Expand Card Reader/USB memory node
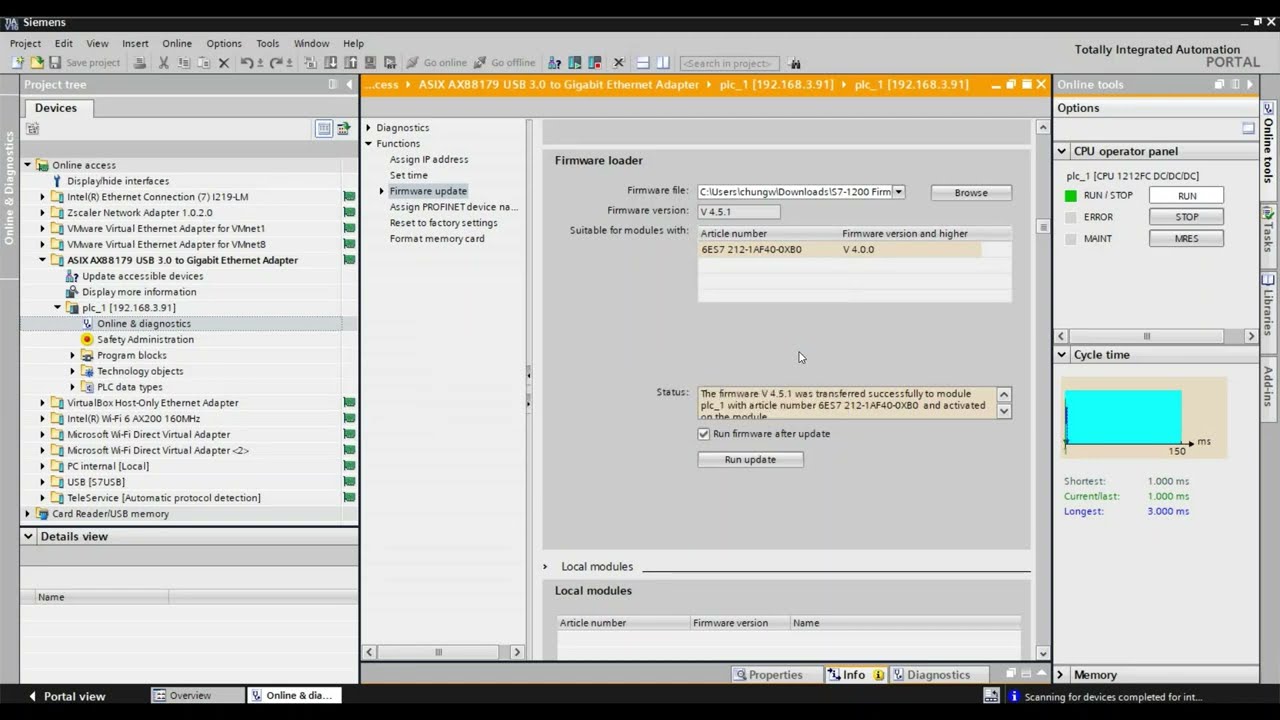 coord(27,514)
